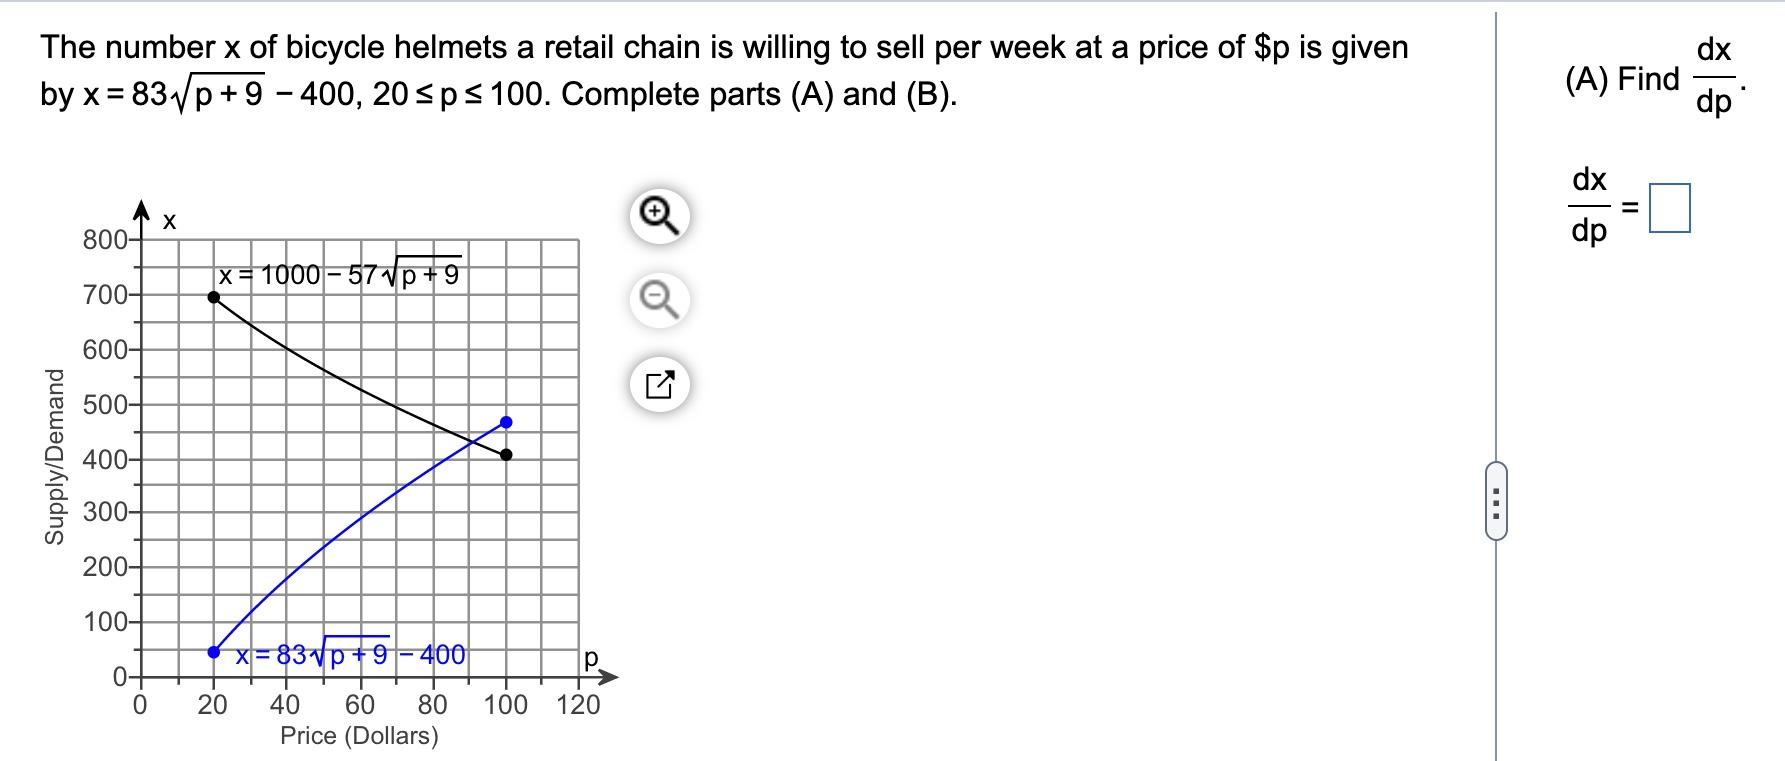Screen dimensions: 1785x761
Task: Zoom in on the graph with plus magnifier
Action: click(660, 216)
